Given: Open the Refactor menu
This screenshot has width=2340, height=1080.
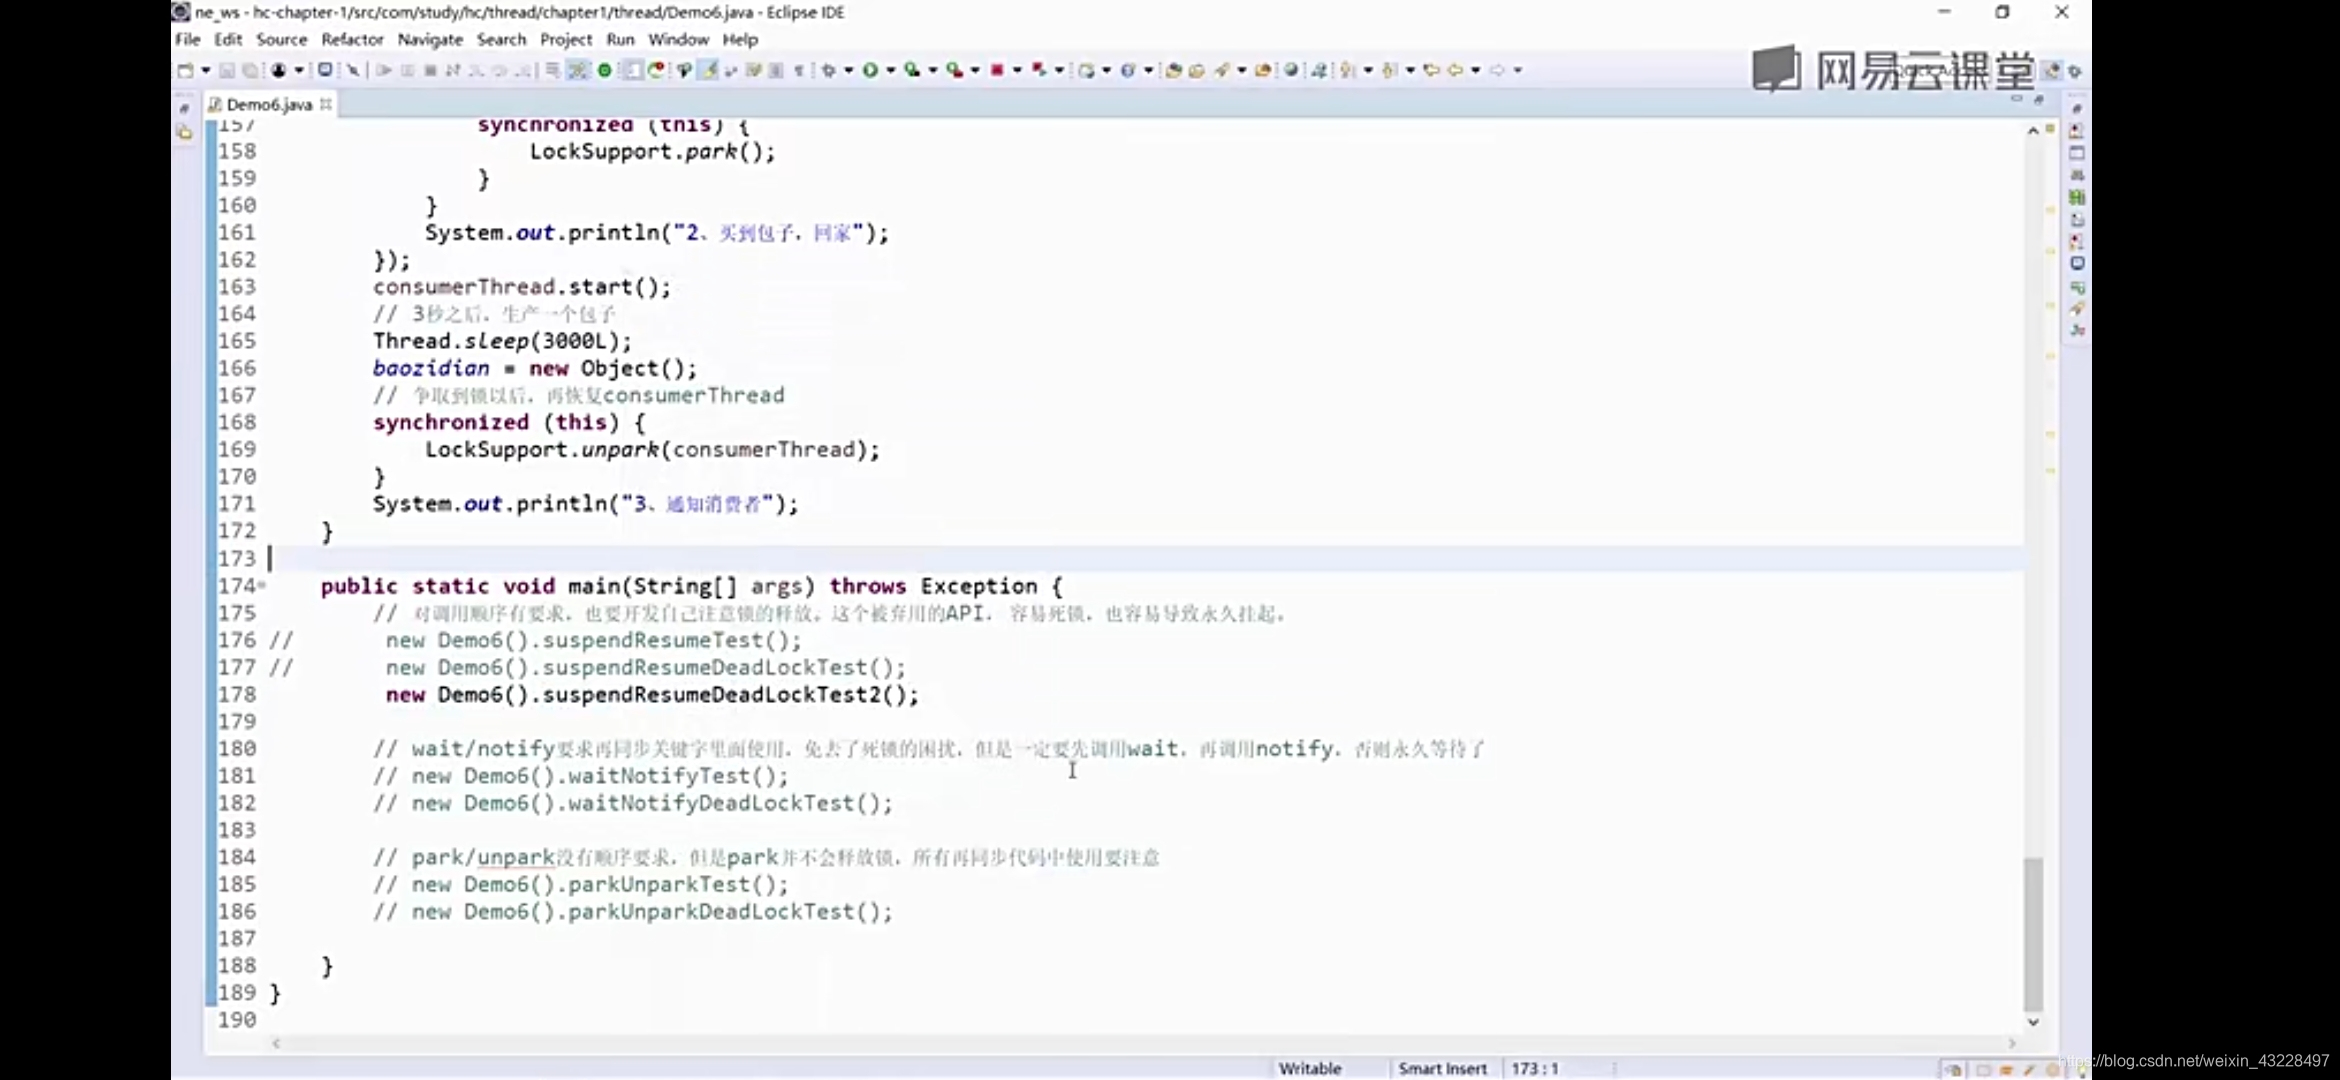Looking at the screenshot, I should pyautogui.click(x=352, y=39).
